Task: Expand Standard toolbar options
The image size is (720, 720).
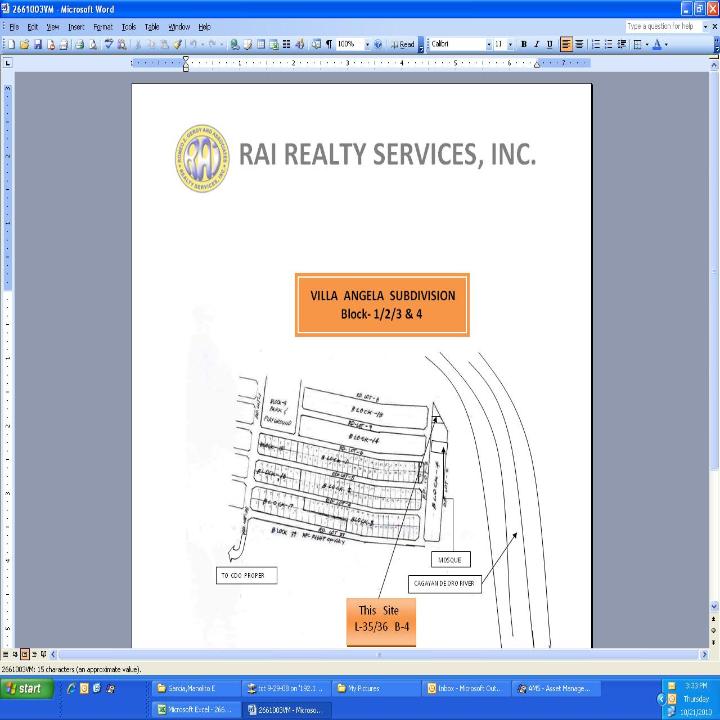Action: click(x=420, y=45)
